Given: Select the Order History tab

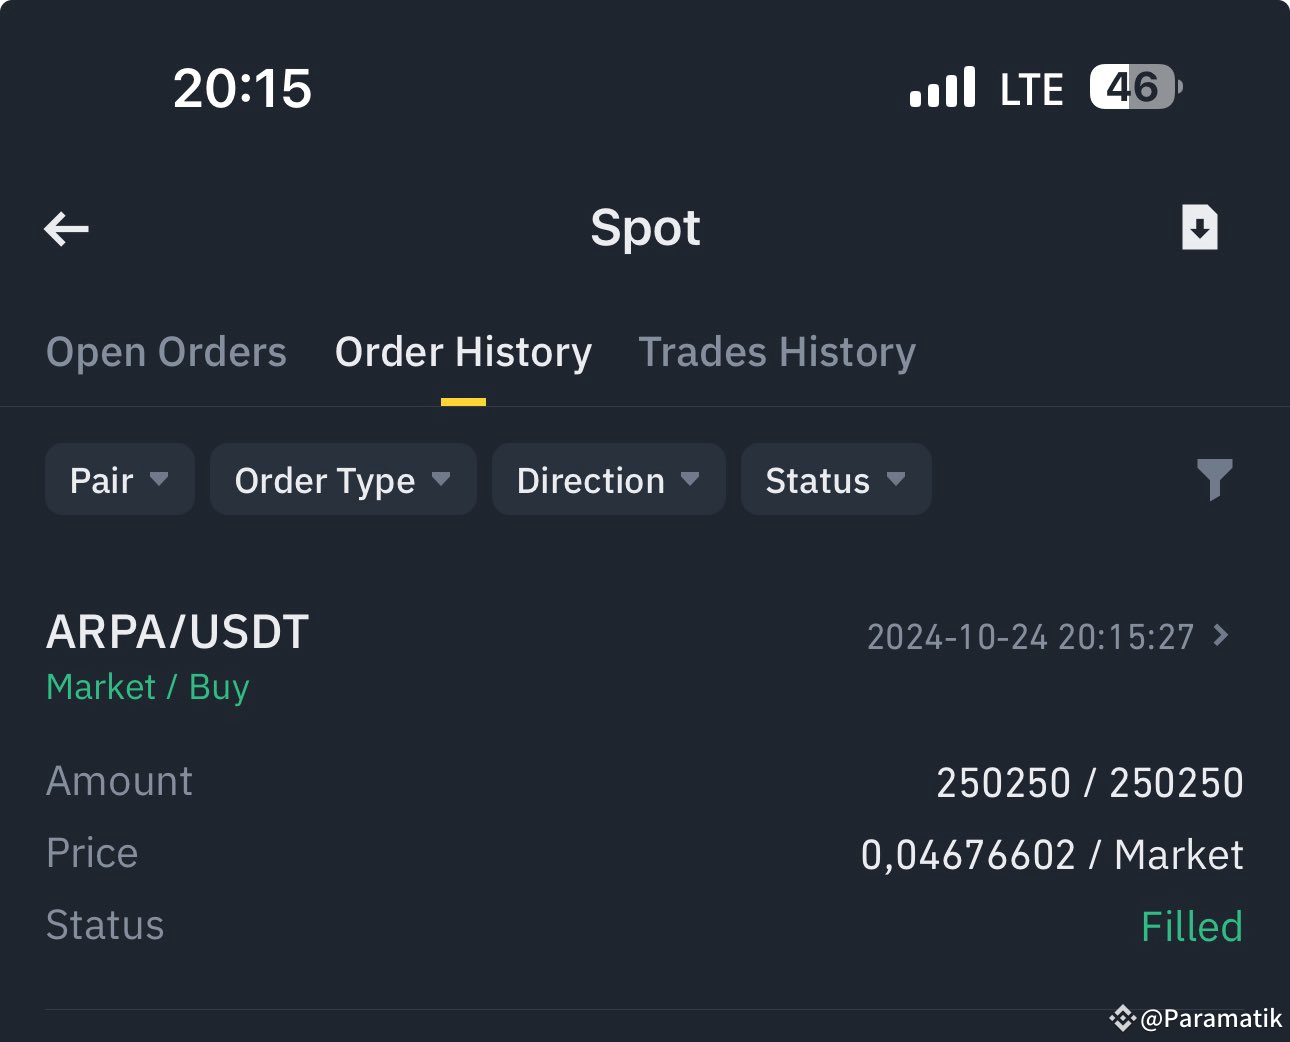Looking at the screenshot, I should 463,352.
